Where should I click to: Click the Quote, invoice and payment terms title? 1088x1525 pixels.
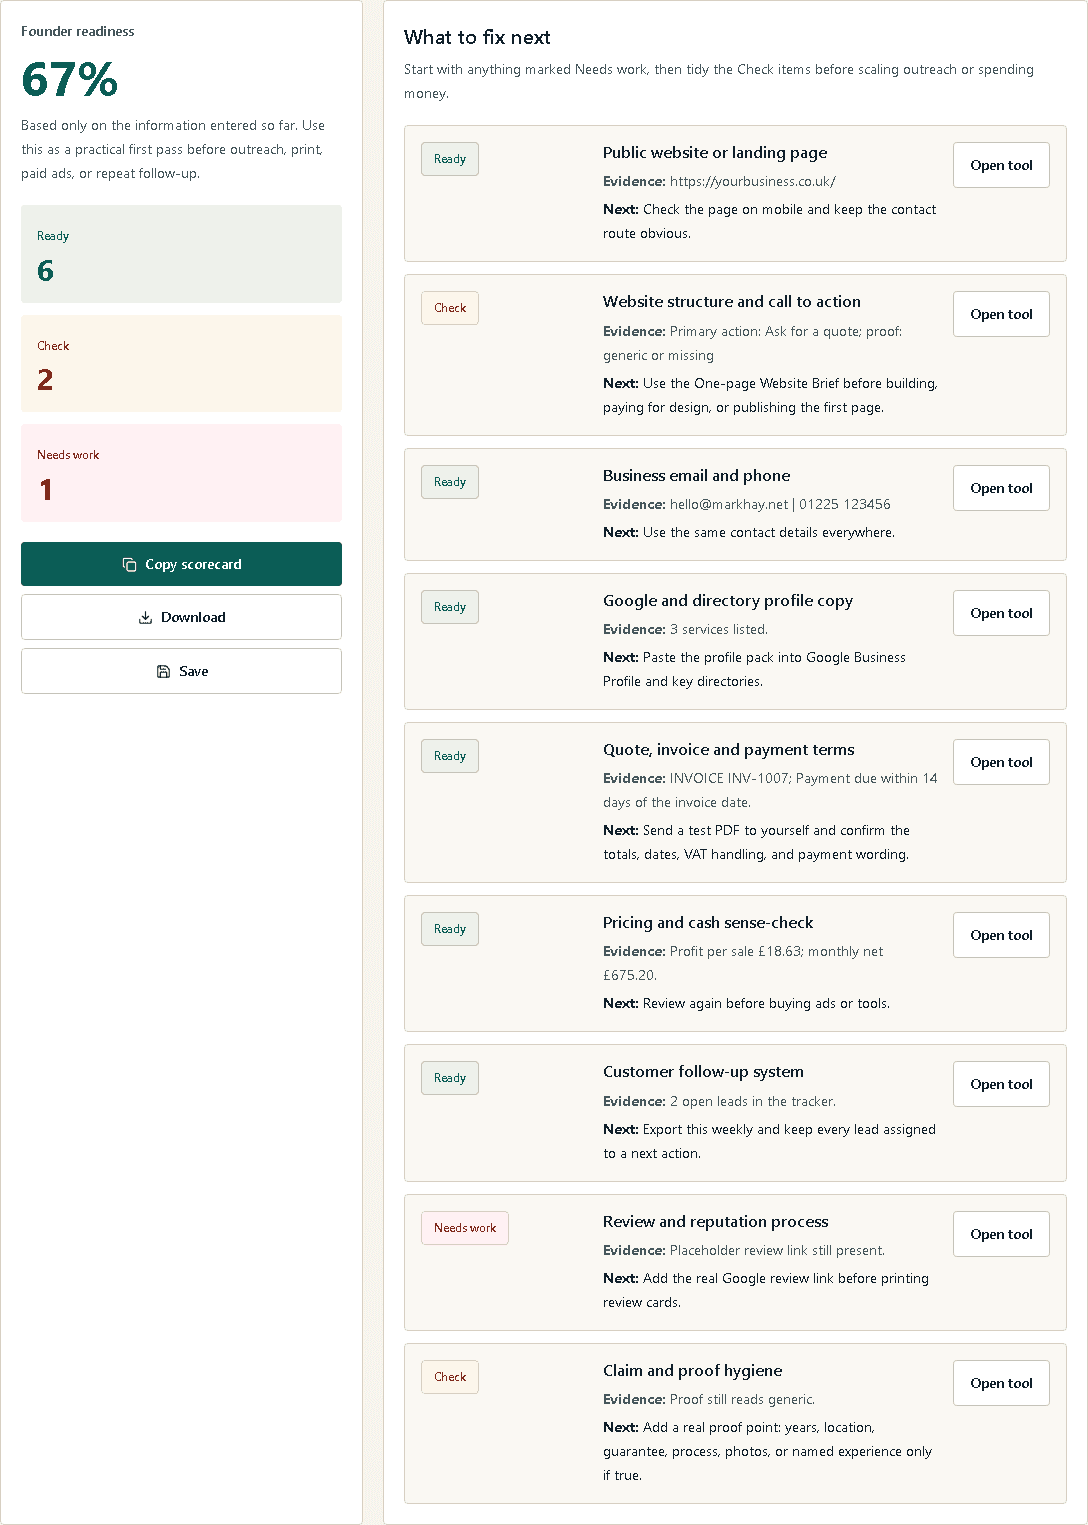pos(729,750)
